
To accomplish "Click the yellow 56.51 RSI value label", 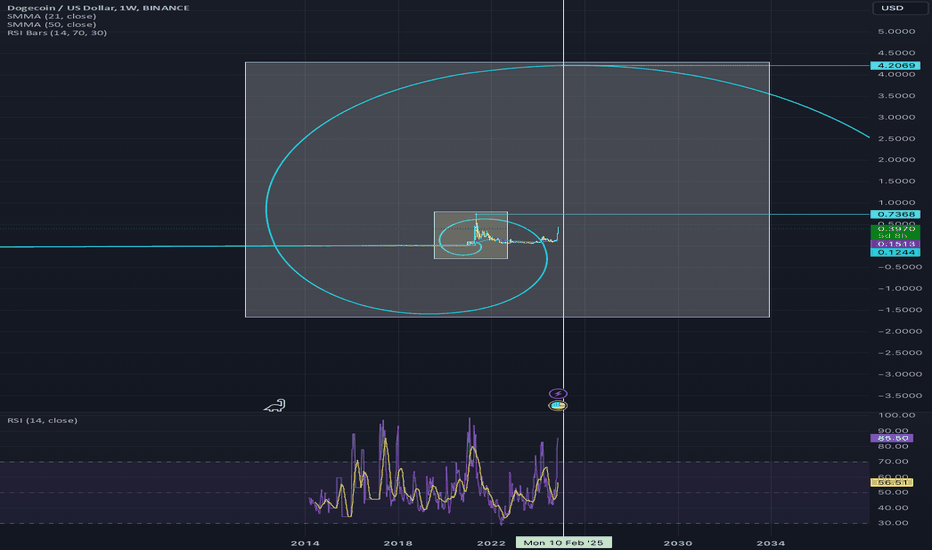I will tap(892, 483).
